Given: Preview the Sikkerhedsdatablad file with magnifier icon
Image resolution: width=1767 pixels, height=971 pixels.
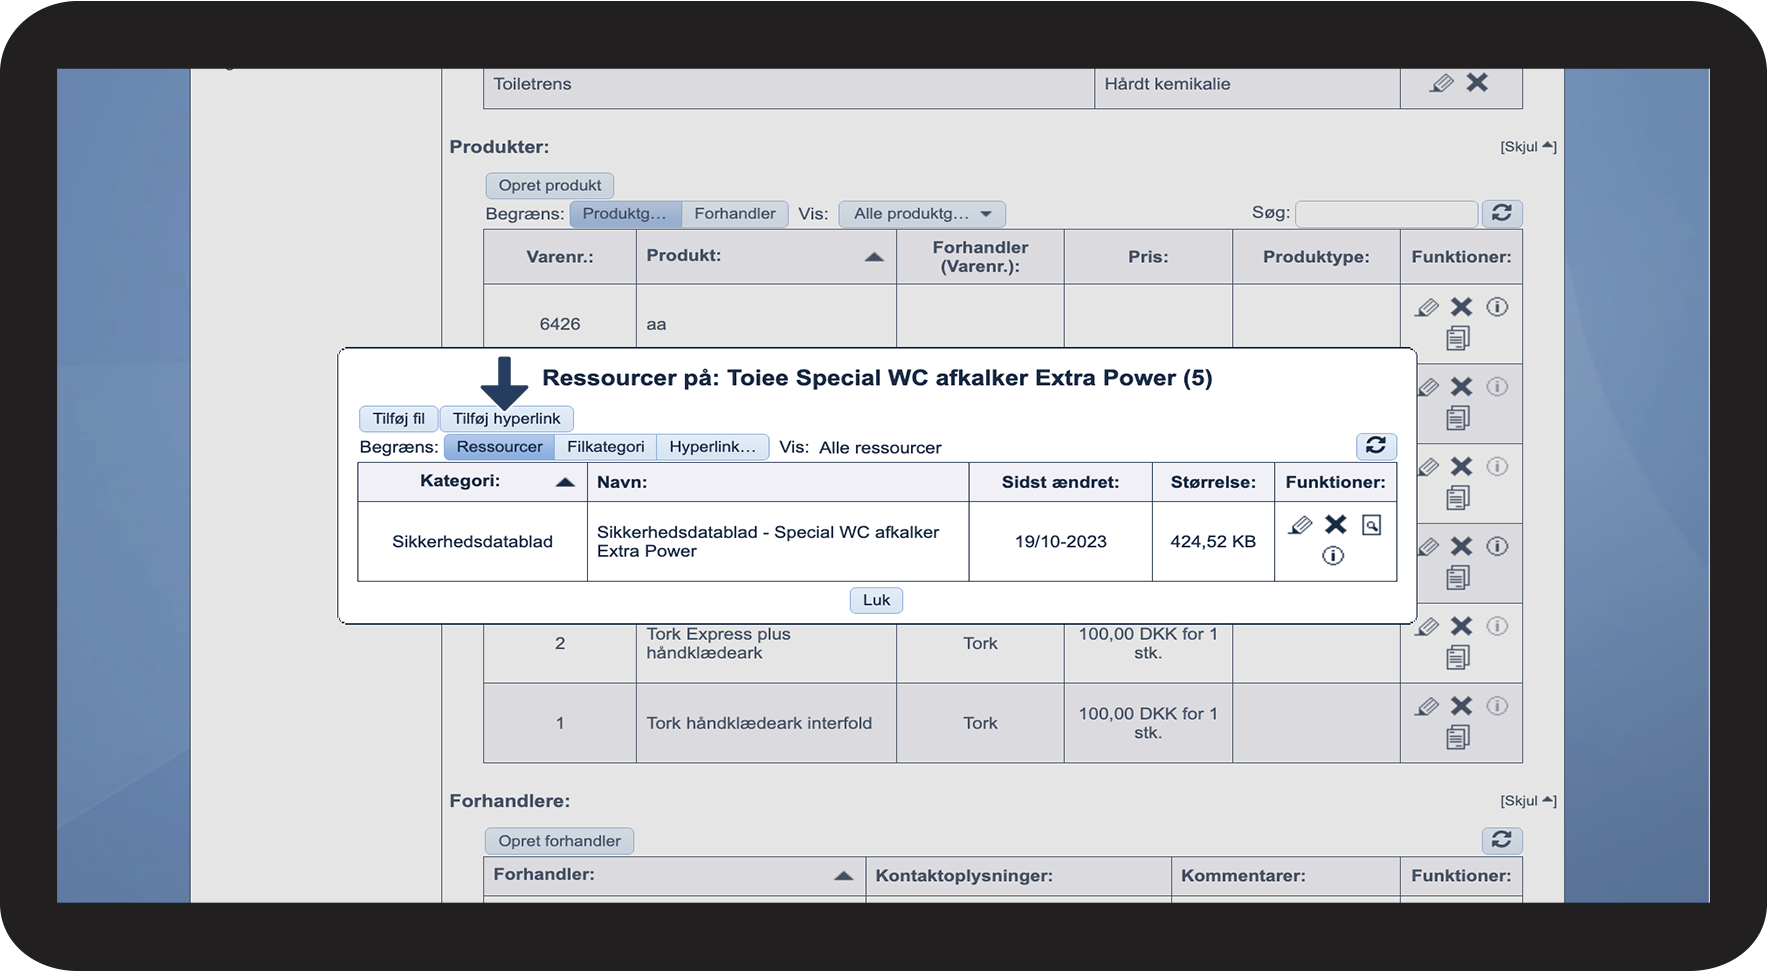Looking at the screenshot, I should [x=1372, y=525].
